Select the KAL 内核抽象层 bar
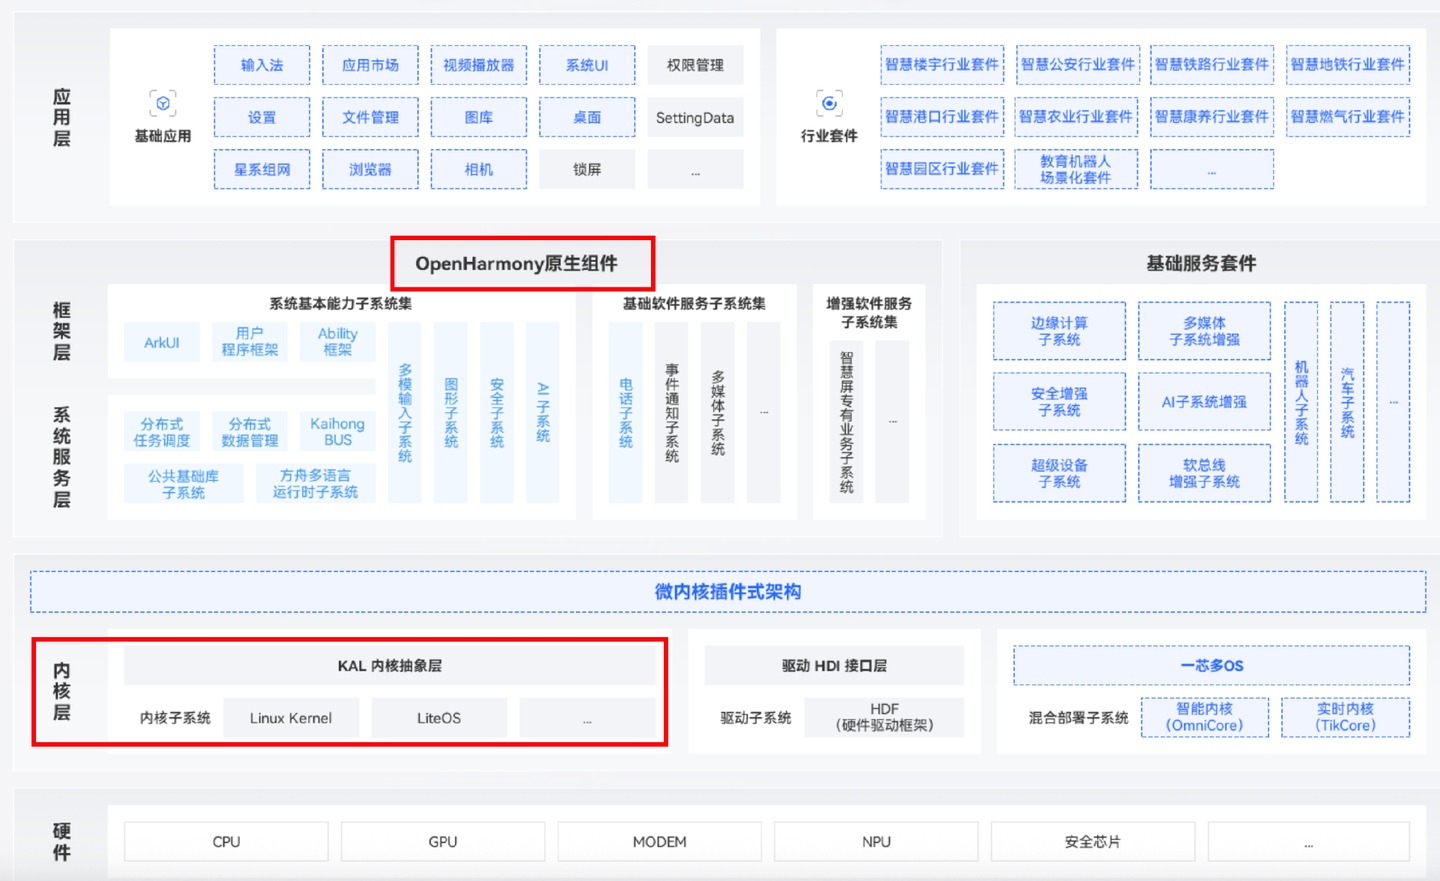Image resolution: width=1440 pixels, height=881 pixels. click(x=390, y=666)
